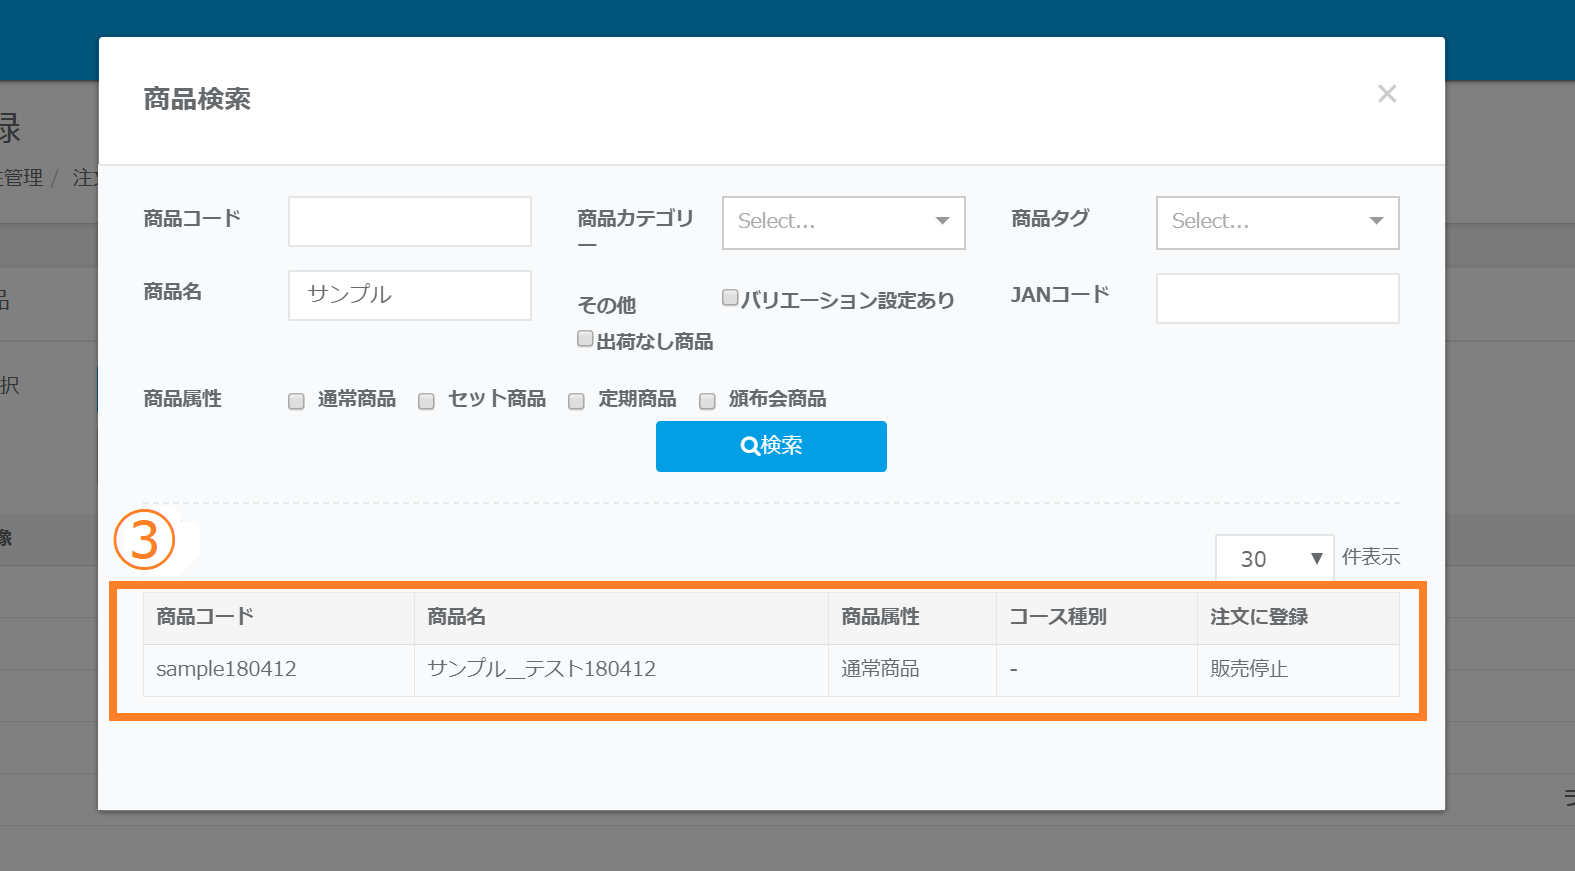Enable the バリエーション設定あり checkbox
The height and width of the screenshot is (871, 1575).
pos(730,298)
